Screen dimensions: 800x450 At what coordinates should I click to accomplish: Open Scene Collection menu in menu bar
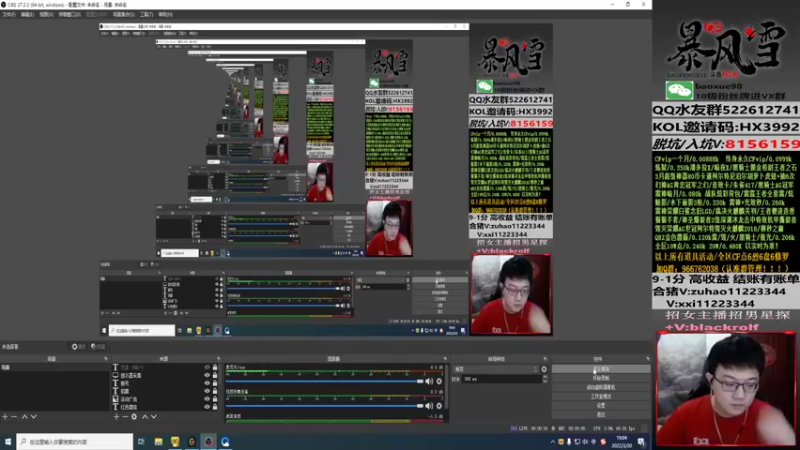click(123, 14)
